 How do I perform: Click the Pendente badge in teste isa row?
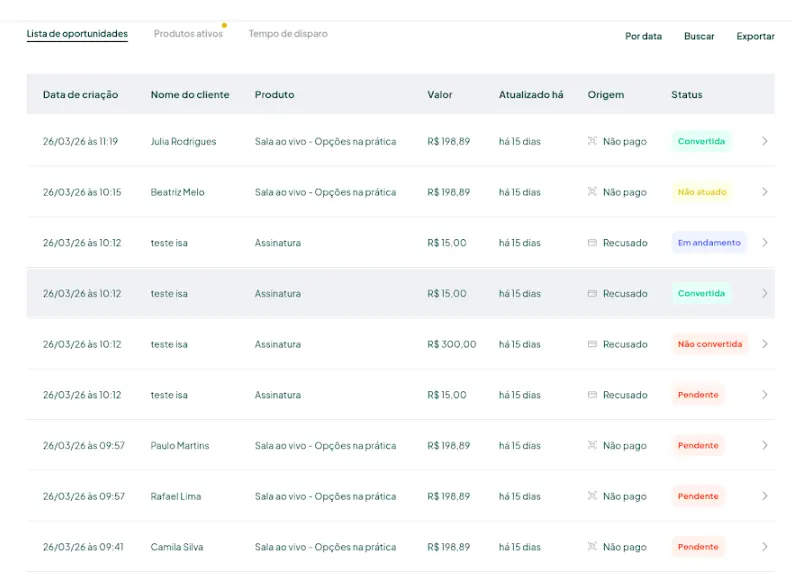point(698,394)
